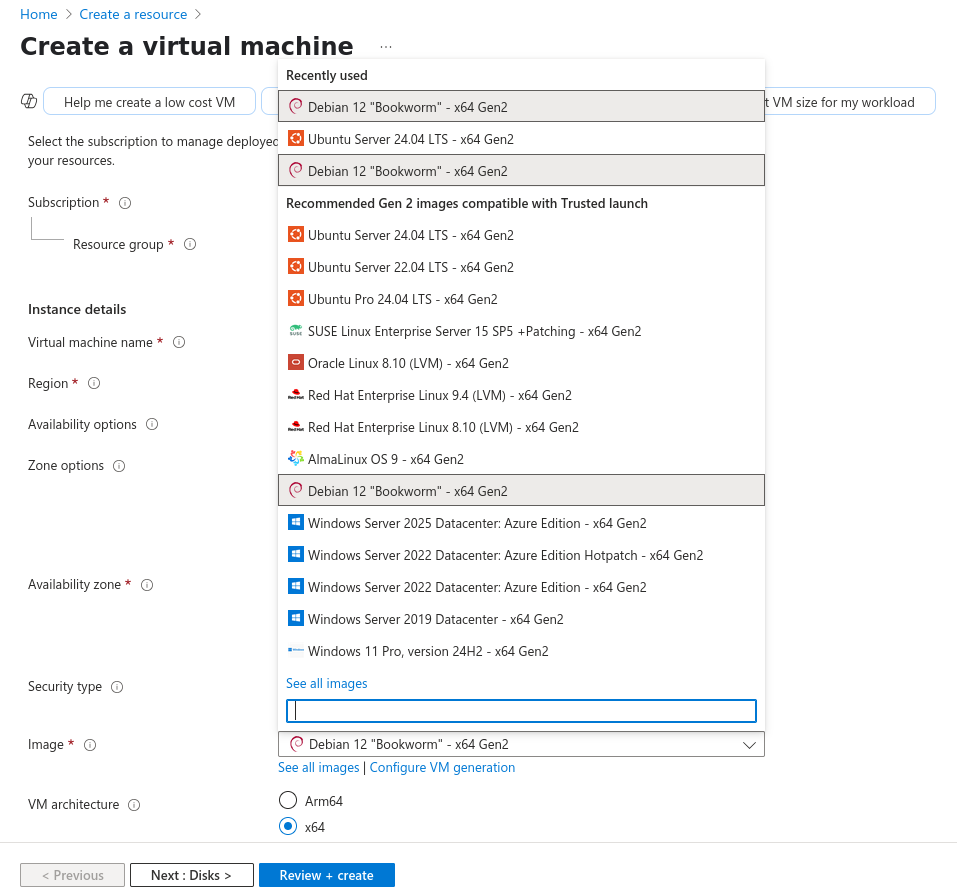957x895 pixels.
Task: Click info icon beside Virtual machine name
Action: point(179,343)
